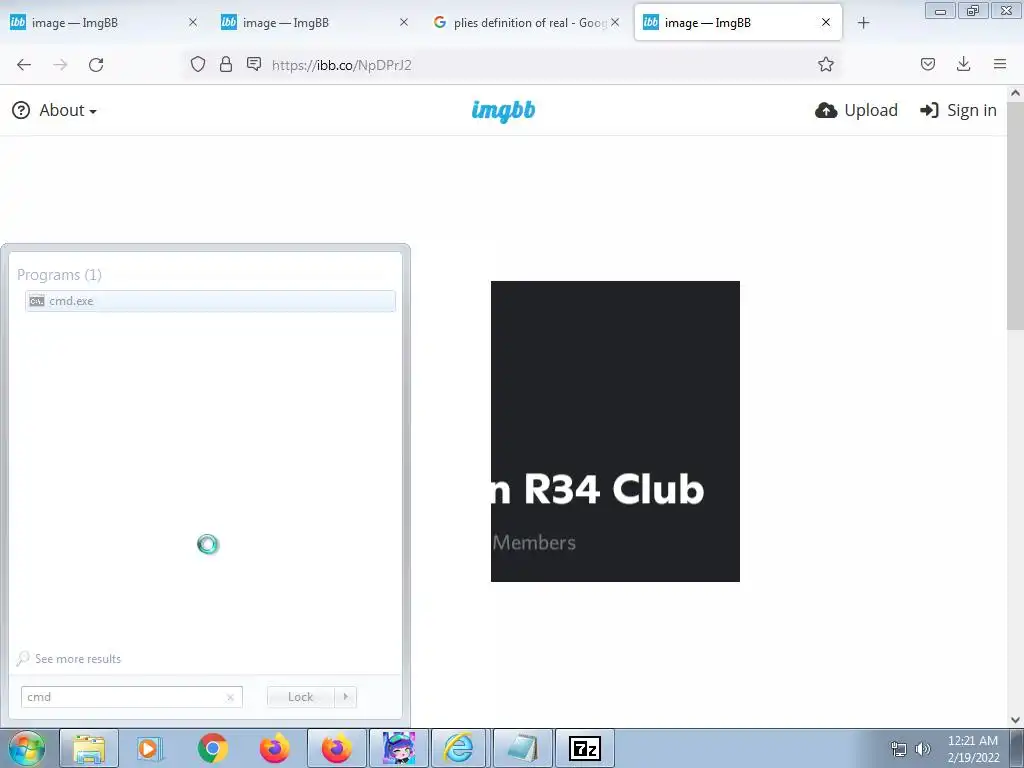The image size is (1024, 768).
Task: Click the page vertical scrollbar thumb
Action: point(1016,216)
